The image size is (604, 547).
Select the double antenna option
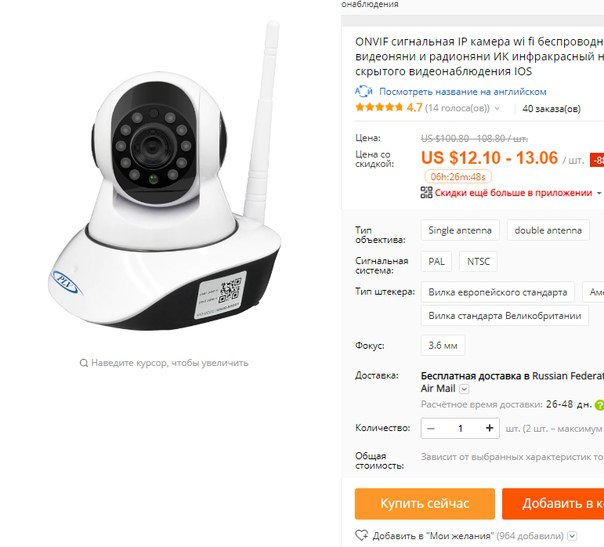tap(548, 230)
